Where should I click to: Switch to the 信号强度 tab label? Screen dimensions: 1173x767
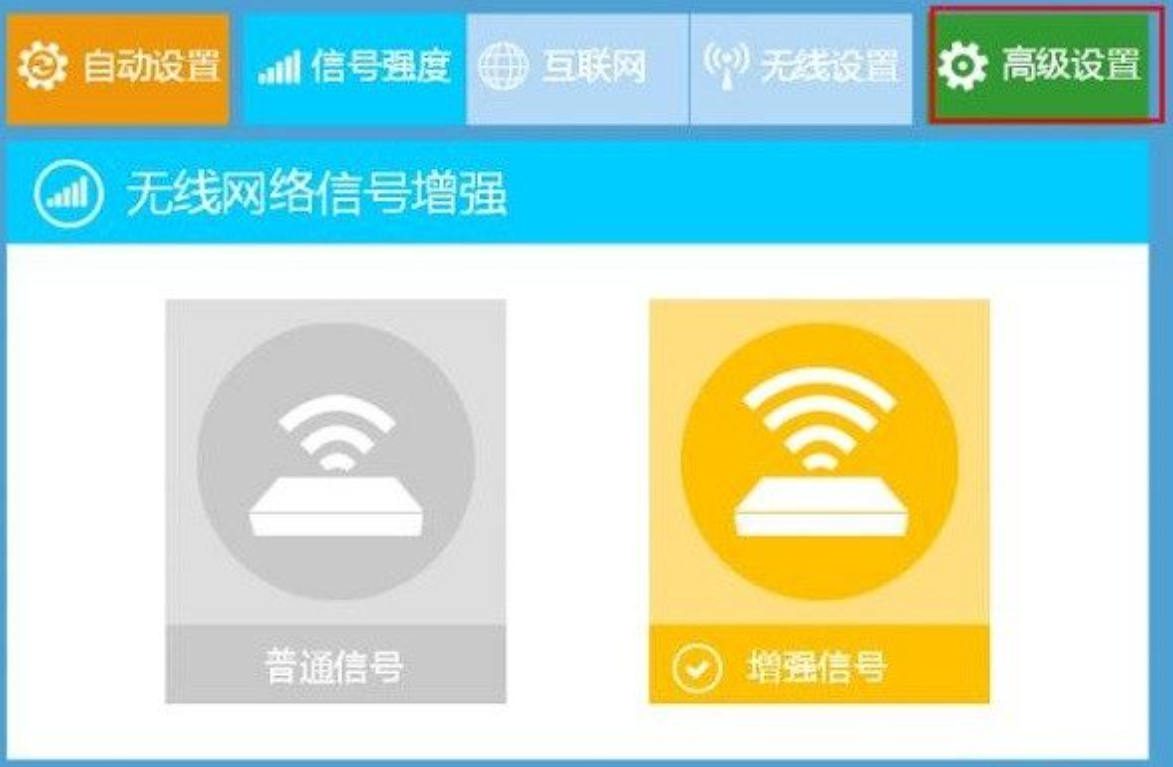point(381,66)
